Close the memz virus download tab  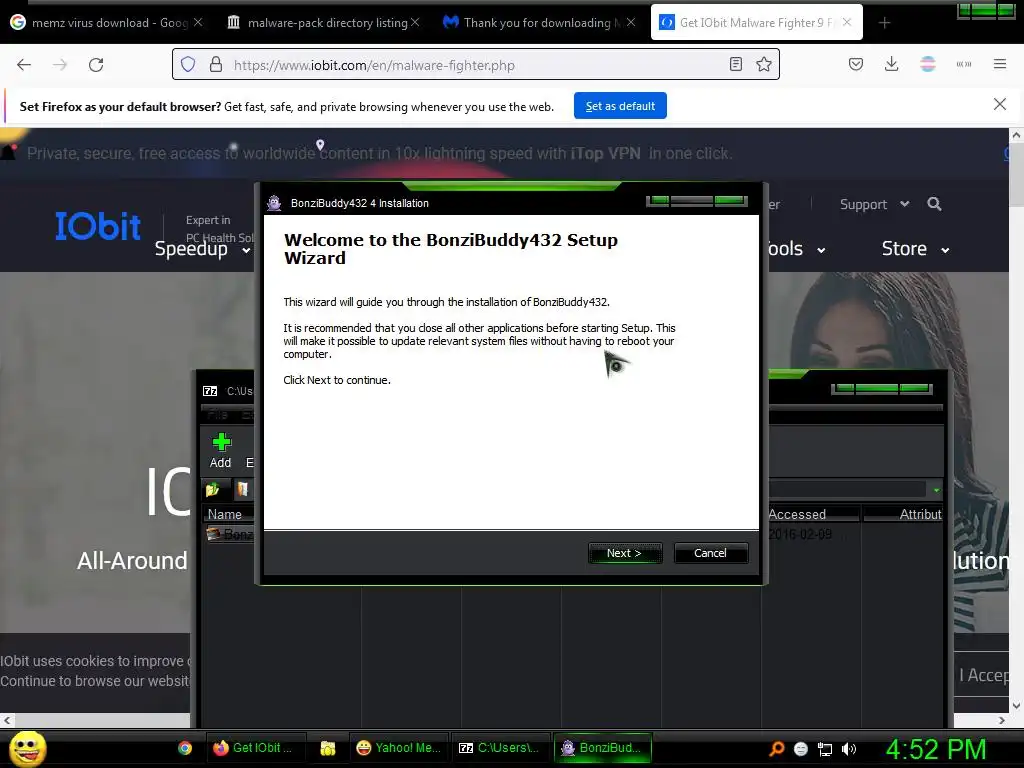click(x=198, y=22)
